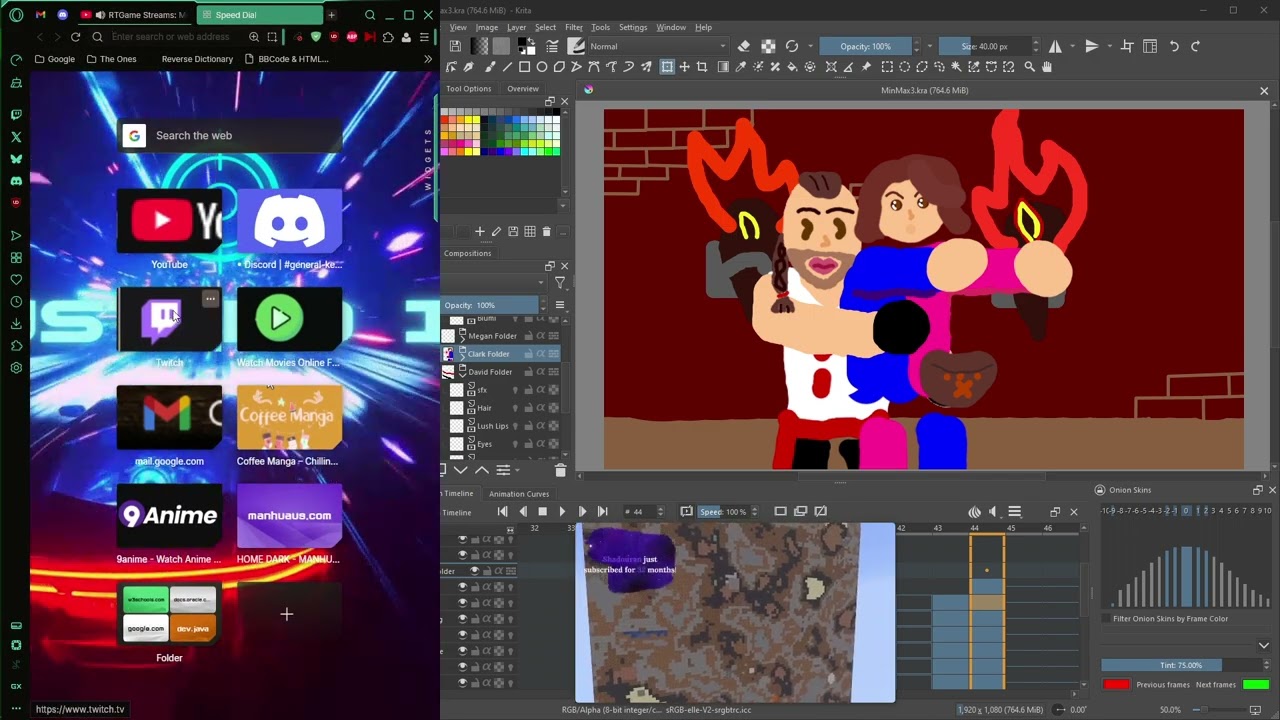This screenshot has height=720, width=1280.
Task: Open the Layer menu in Krita
Action: pos(516,27)
